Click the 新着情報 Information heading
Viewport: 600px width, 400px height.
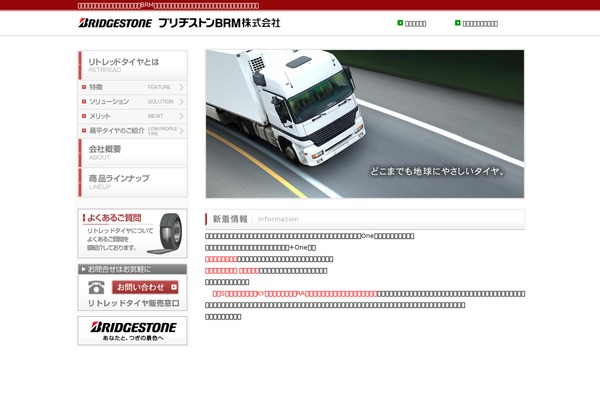click(365, 219)
